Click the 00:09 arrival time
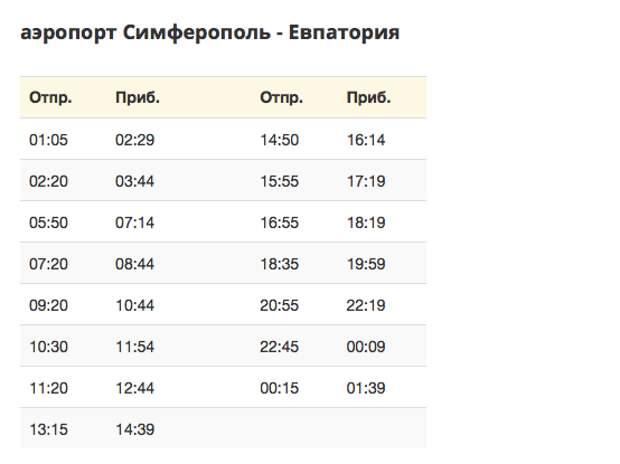620x464 pixels. click(366, 347)
